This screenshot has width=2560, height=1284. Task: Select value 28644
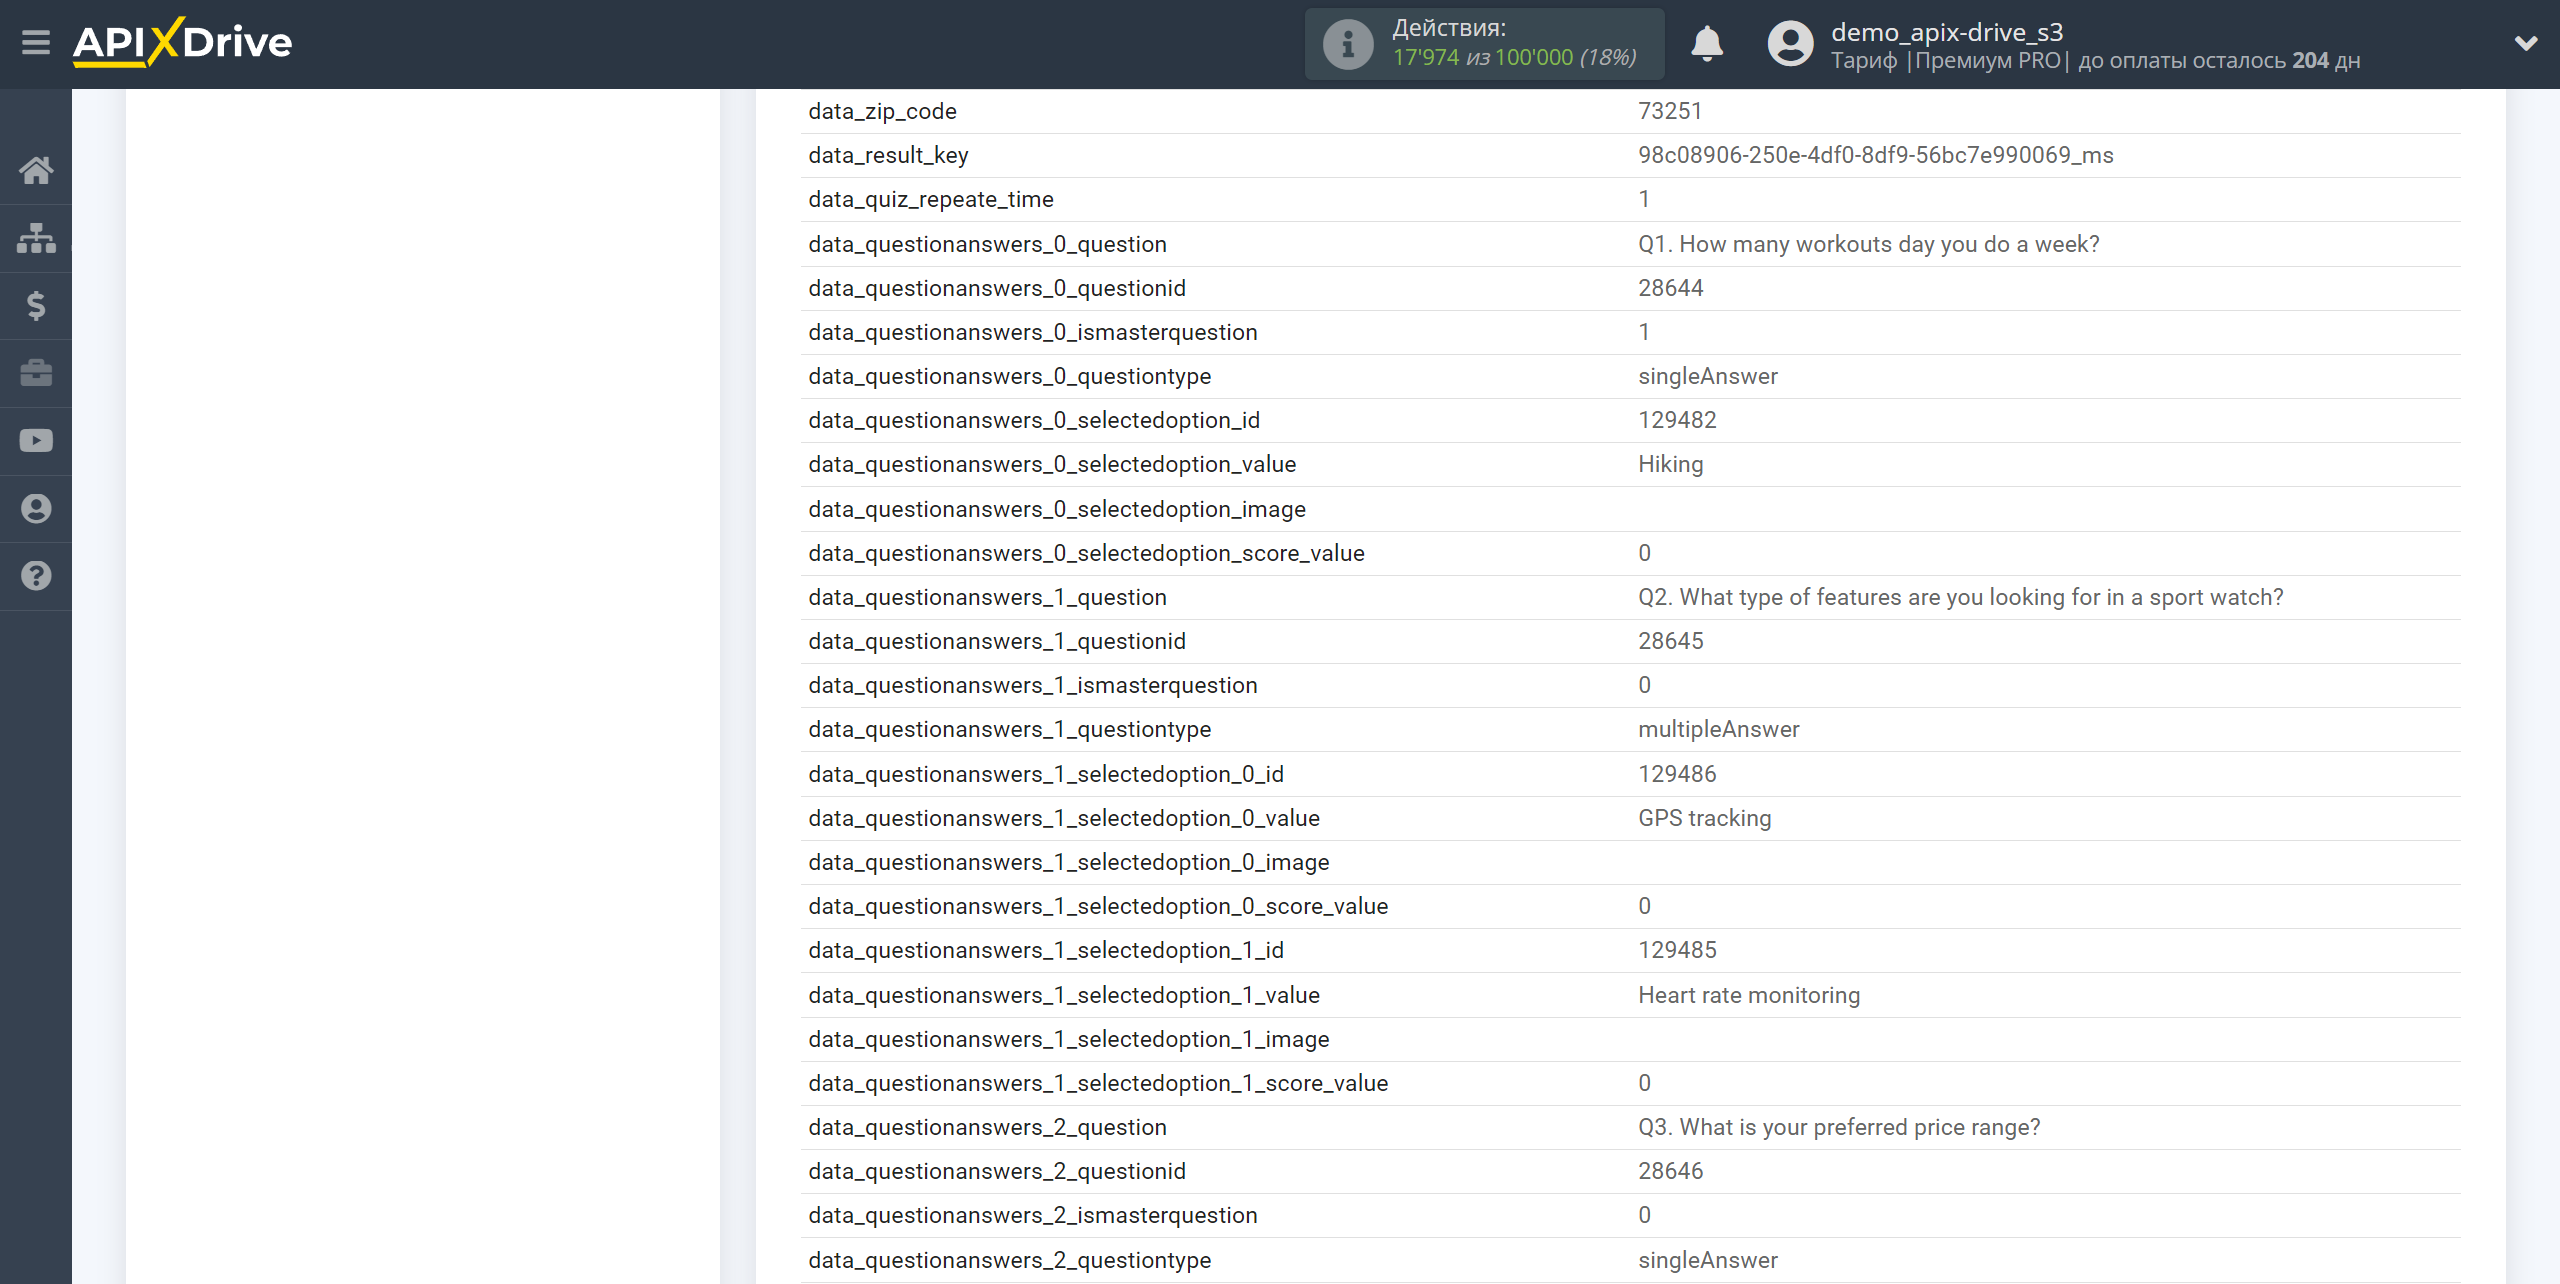[1670, 288]
